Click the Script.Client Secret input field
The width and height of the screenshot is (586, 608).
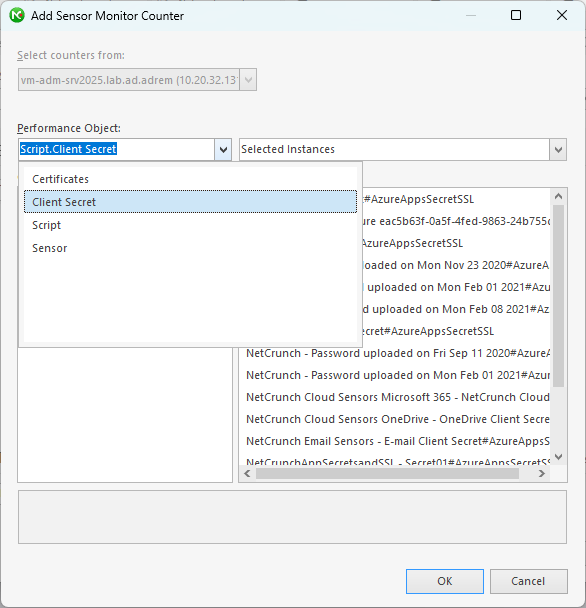(x=117, y=149)
